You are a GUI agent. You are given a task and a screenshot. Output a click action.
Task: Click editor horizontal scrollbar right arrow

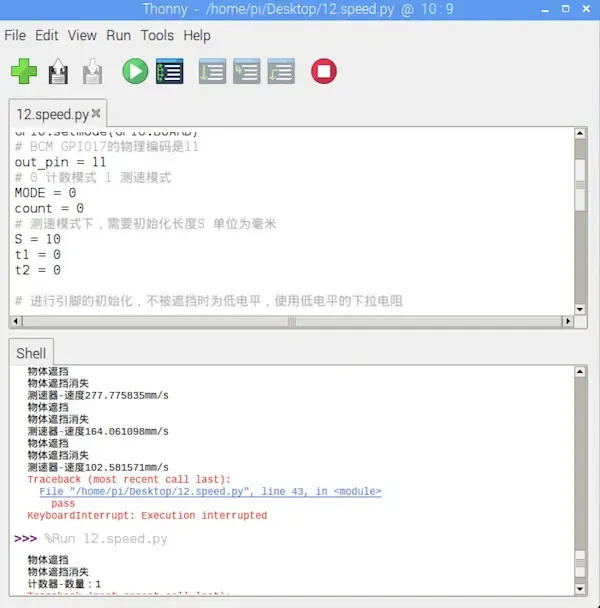pyautogui.click(x=568, y=321)
